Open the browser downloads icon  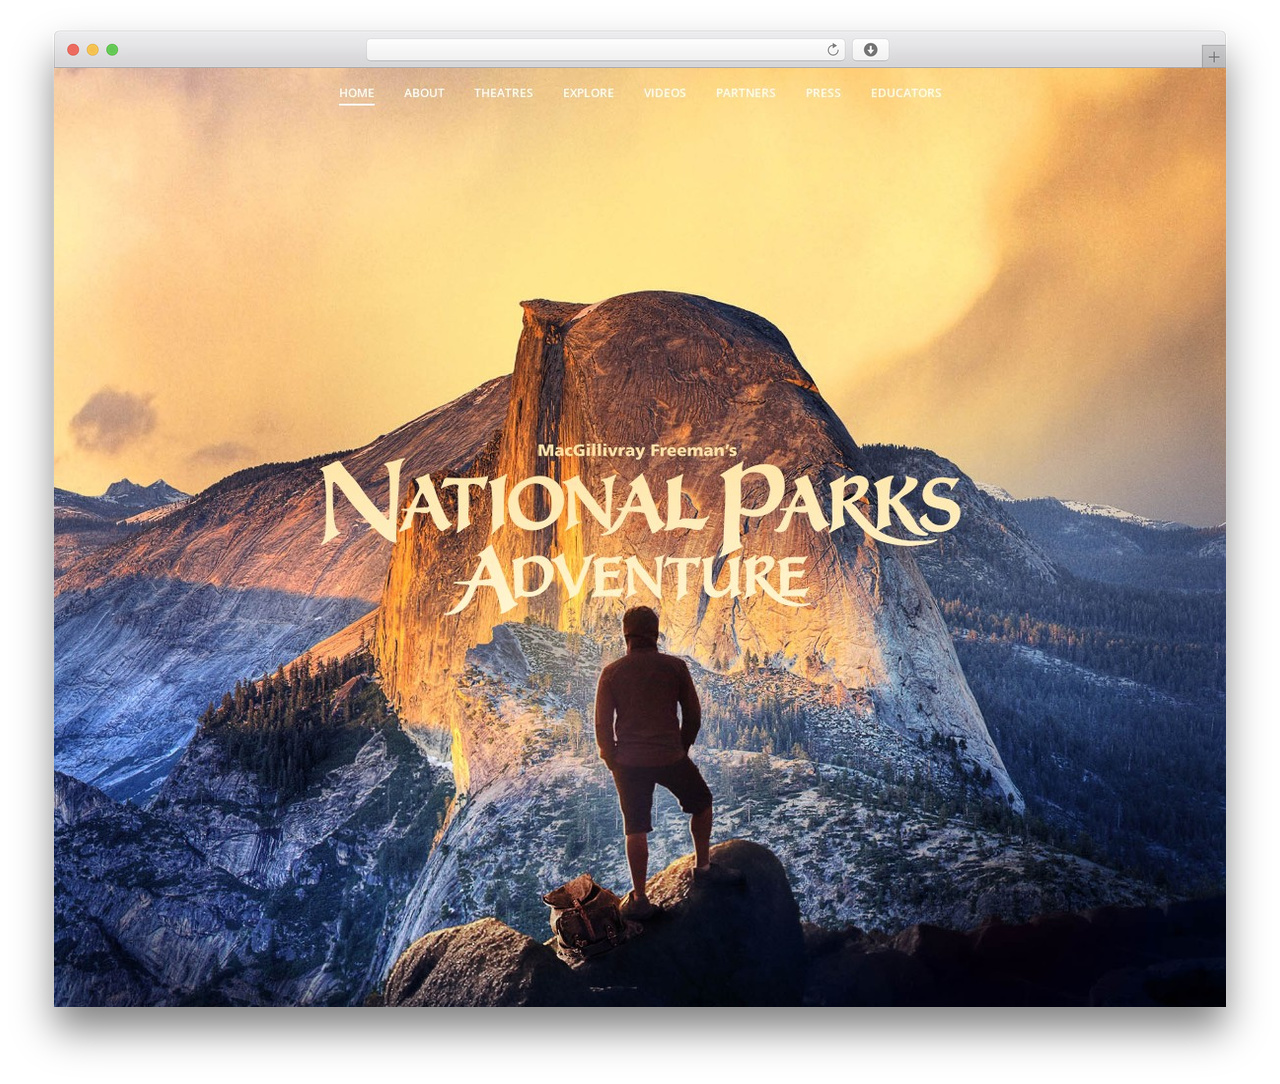coord(870,50)
